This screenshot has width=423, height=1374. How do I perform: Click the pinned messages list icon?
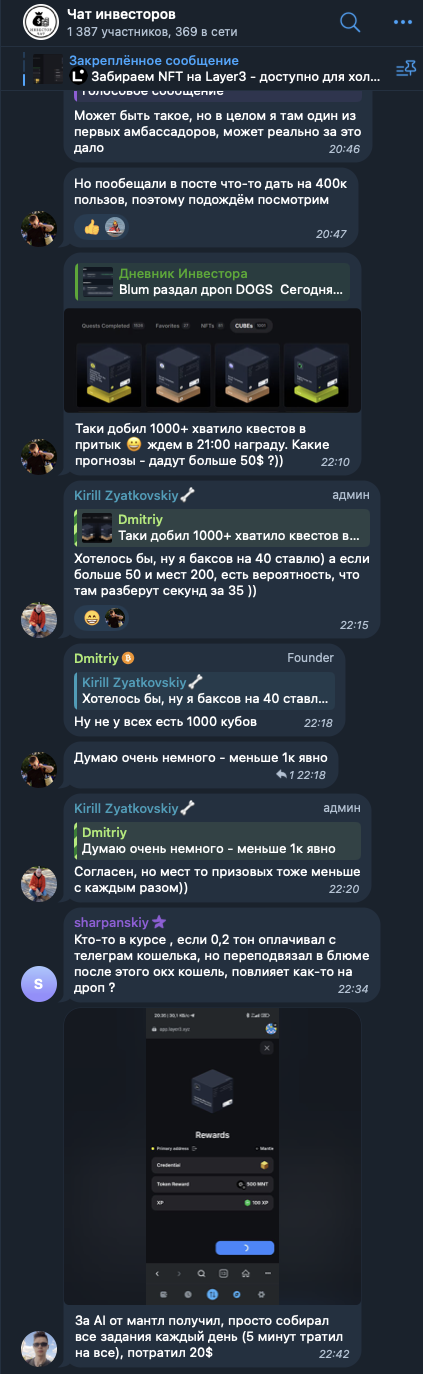tap(405, 69)
